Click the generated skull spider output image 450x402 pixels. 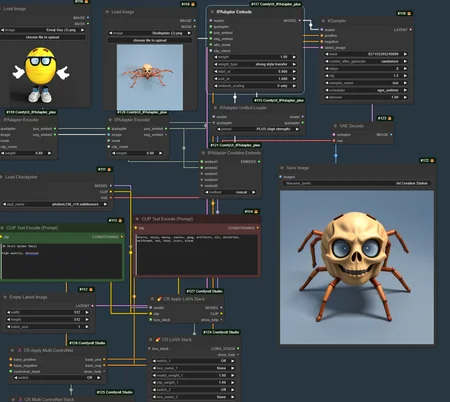pos(357,267)
